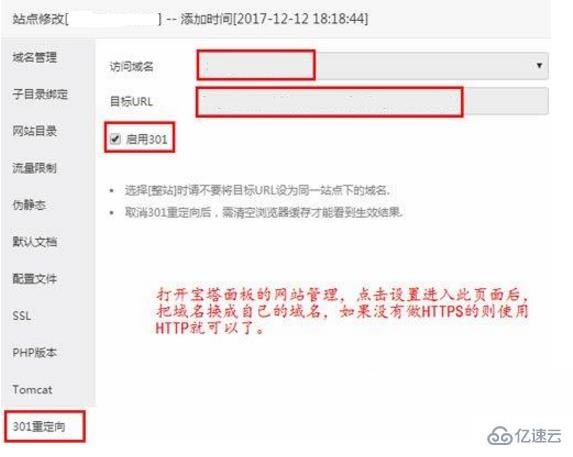
Task: Click the 启用301 checkbox label
Action: click(147, 139)
